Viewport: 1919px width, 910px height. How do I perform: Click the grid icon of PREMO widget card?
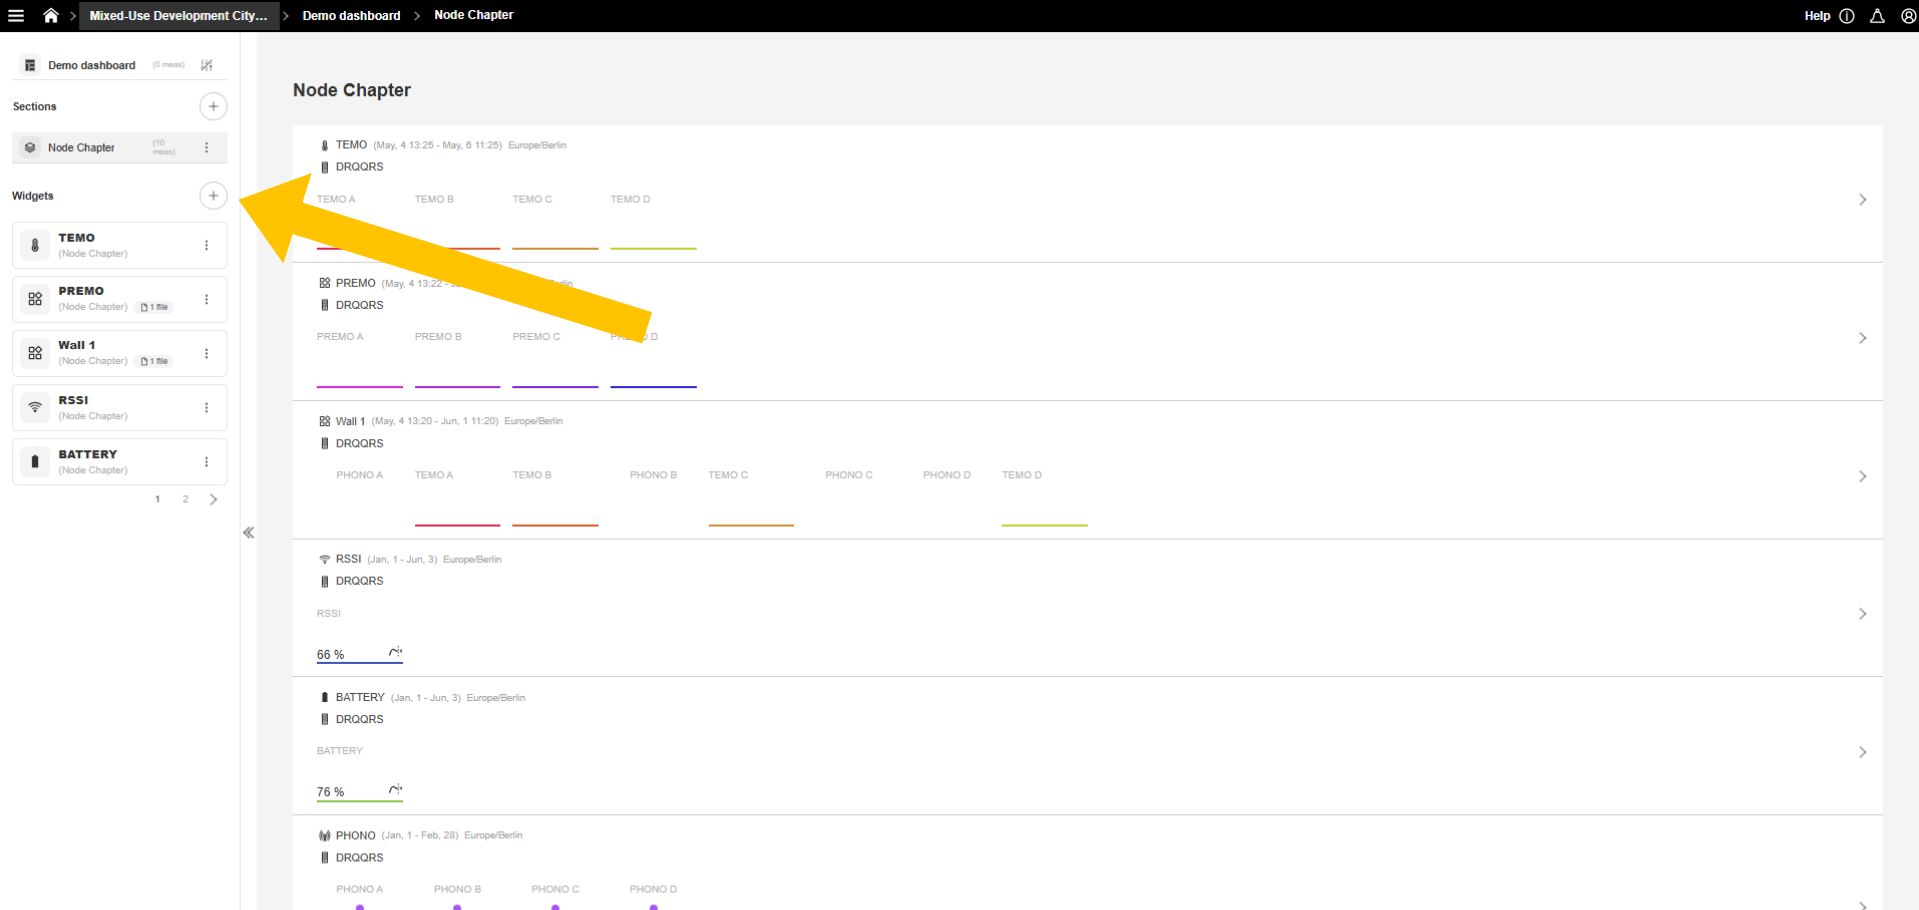(x=35, y=299)
